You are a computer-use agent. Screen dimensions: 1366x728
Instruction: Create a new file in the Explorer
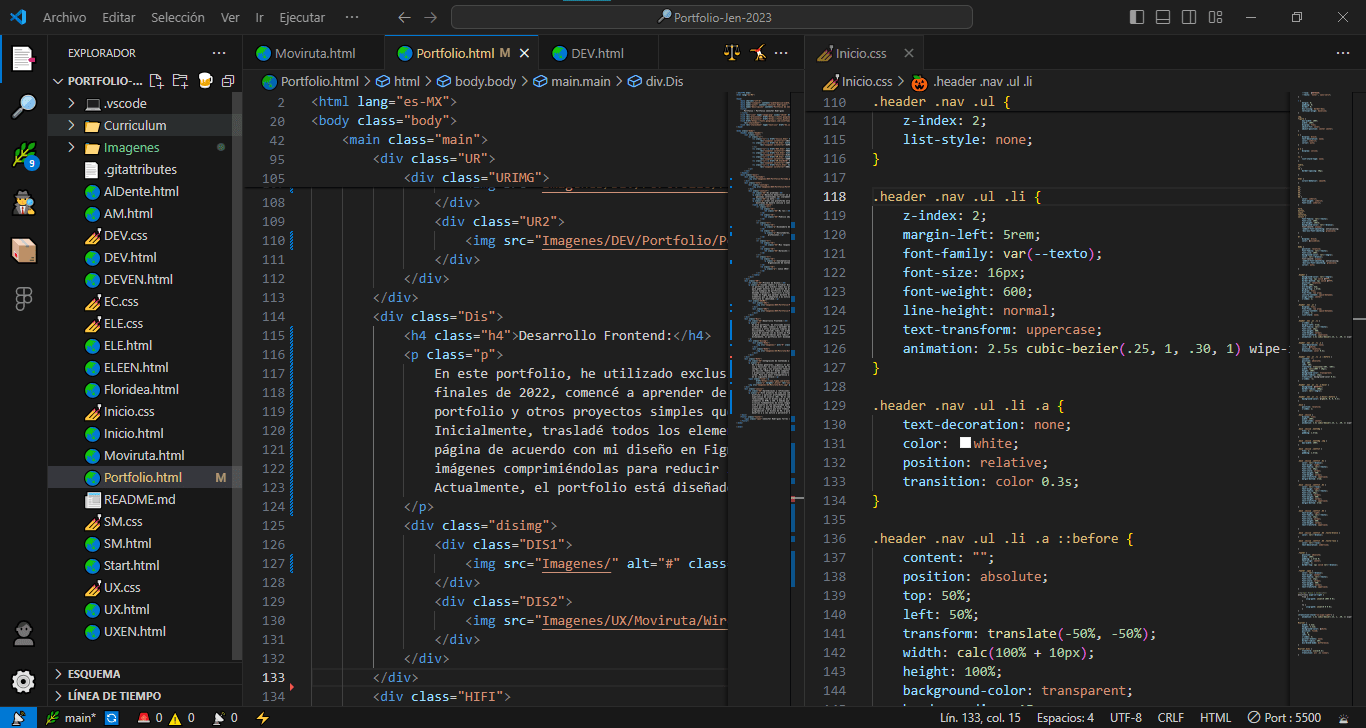(x=155, y=81)
